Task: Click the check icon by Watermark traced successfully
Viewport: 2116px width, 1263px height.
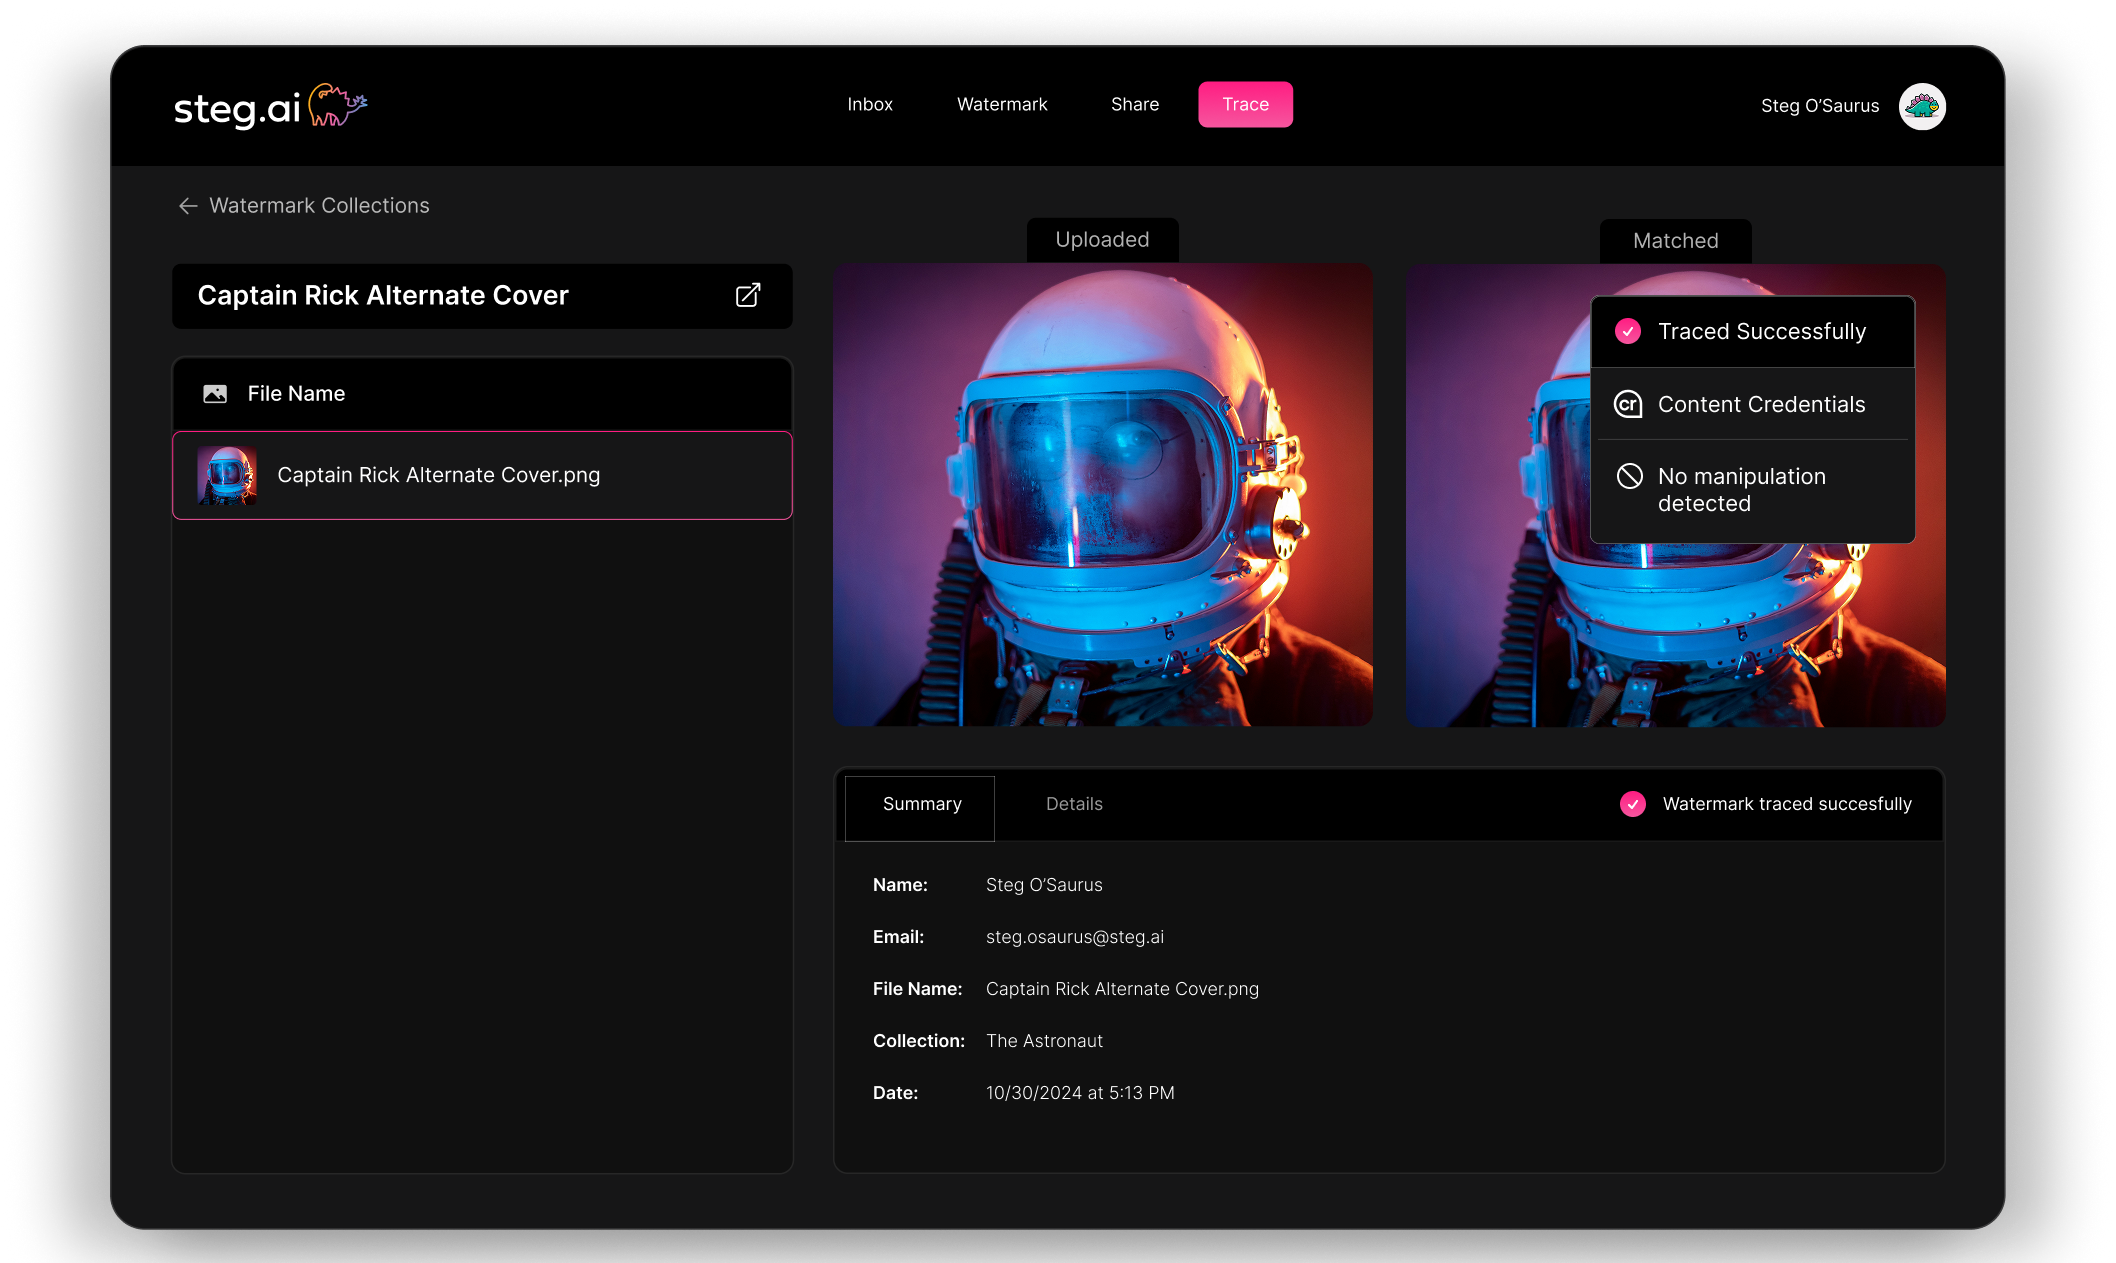Action: [x=1632, y=804]
